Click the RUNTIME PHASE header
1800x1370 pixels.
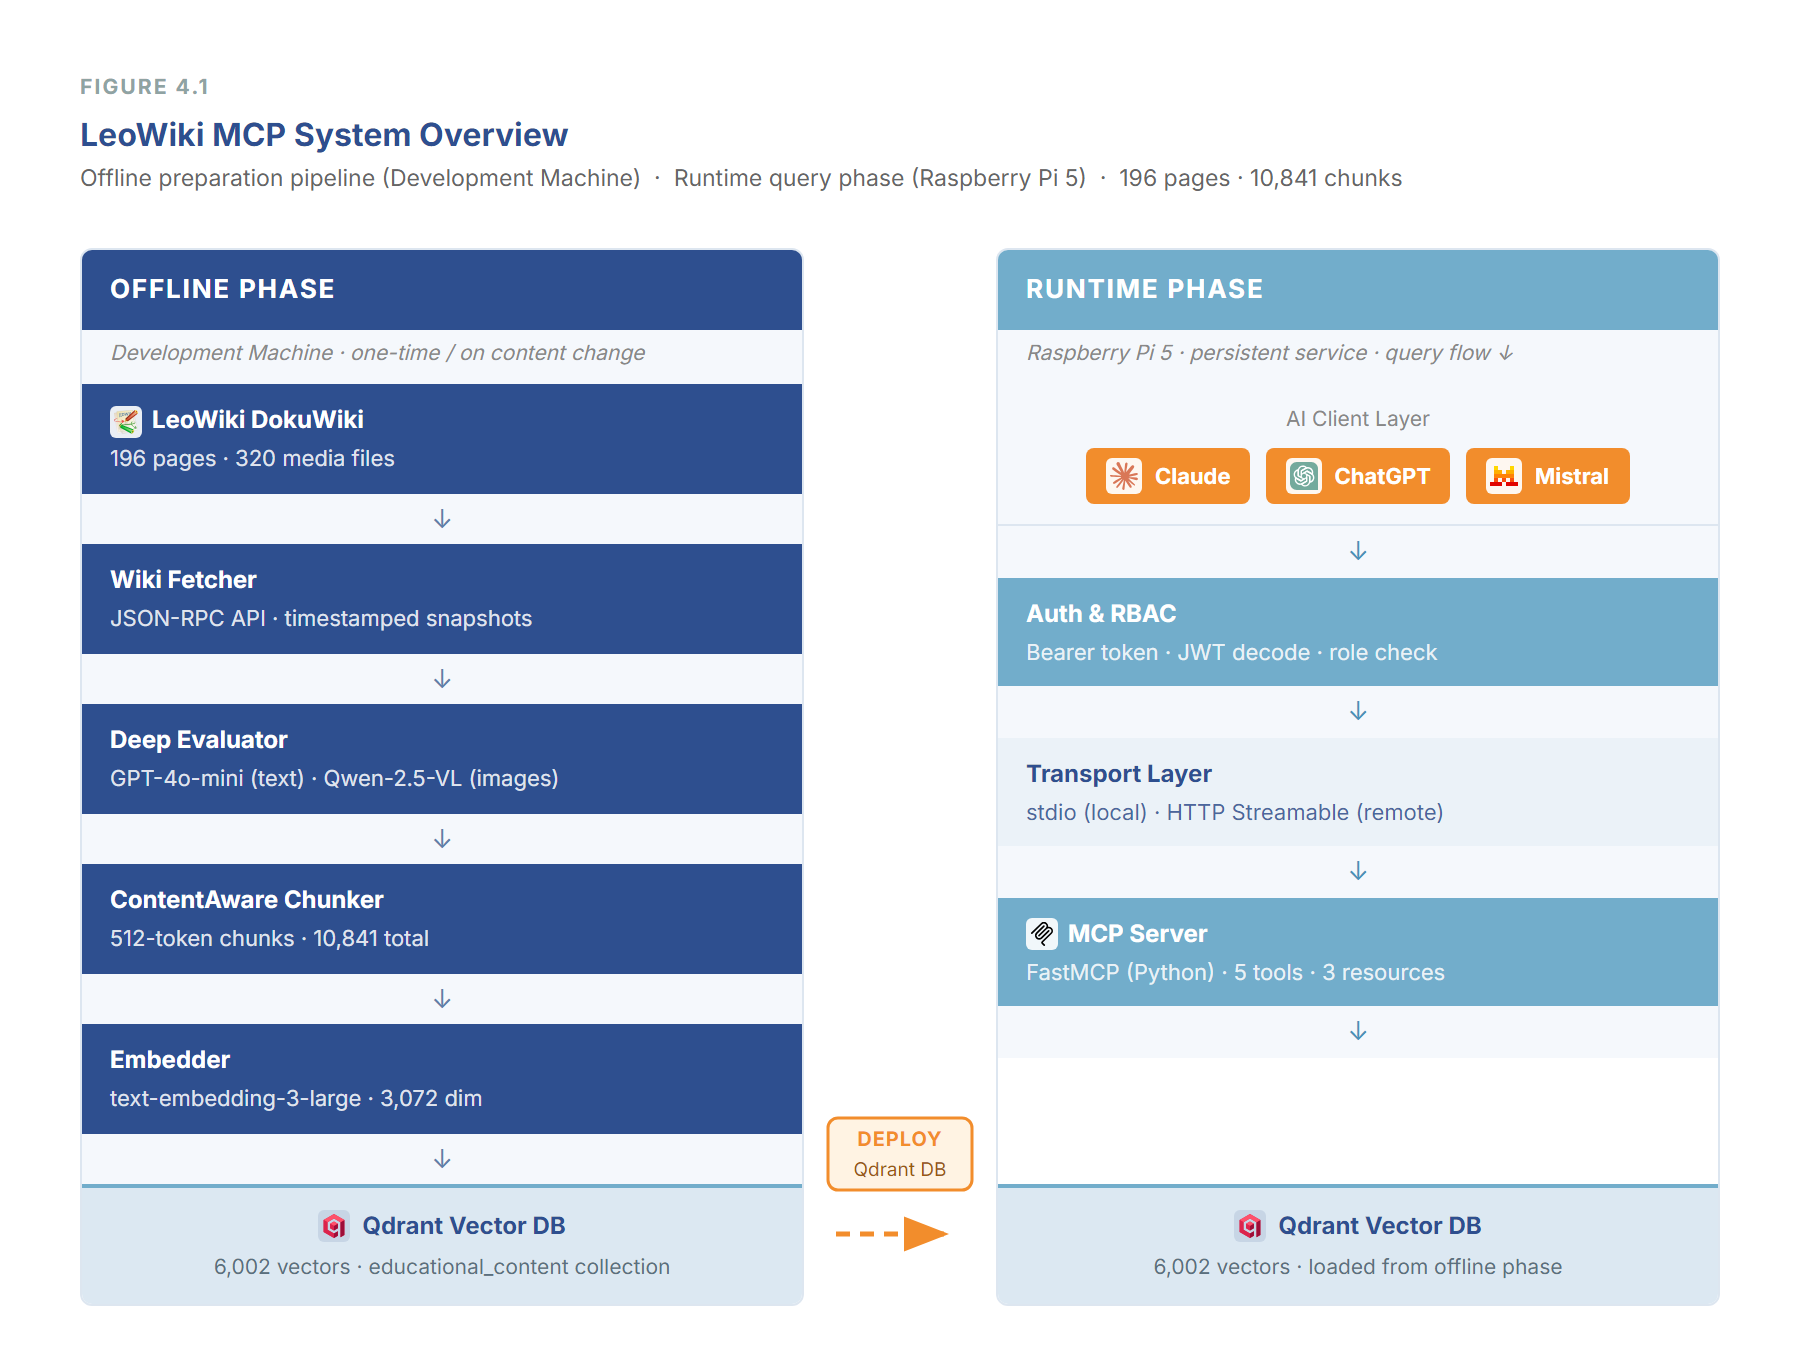(1358, 290)
